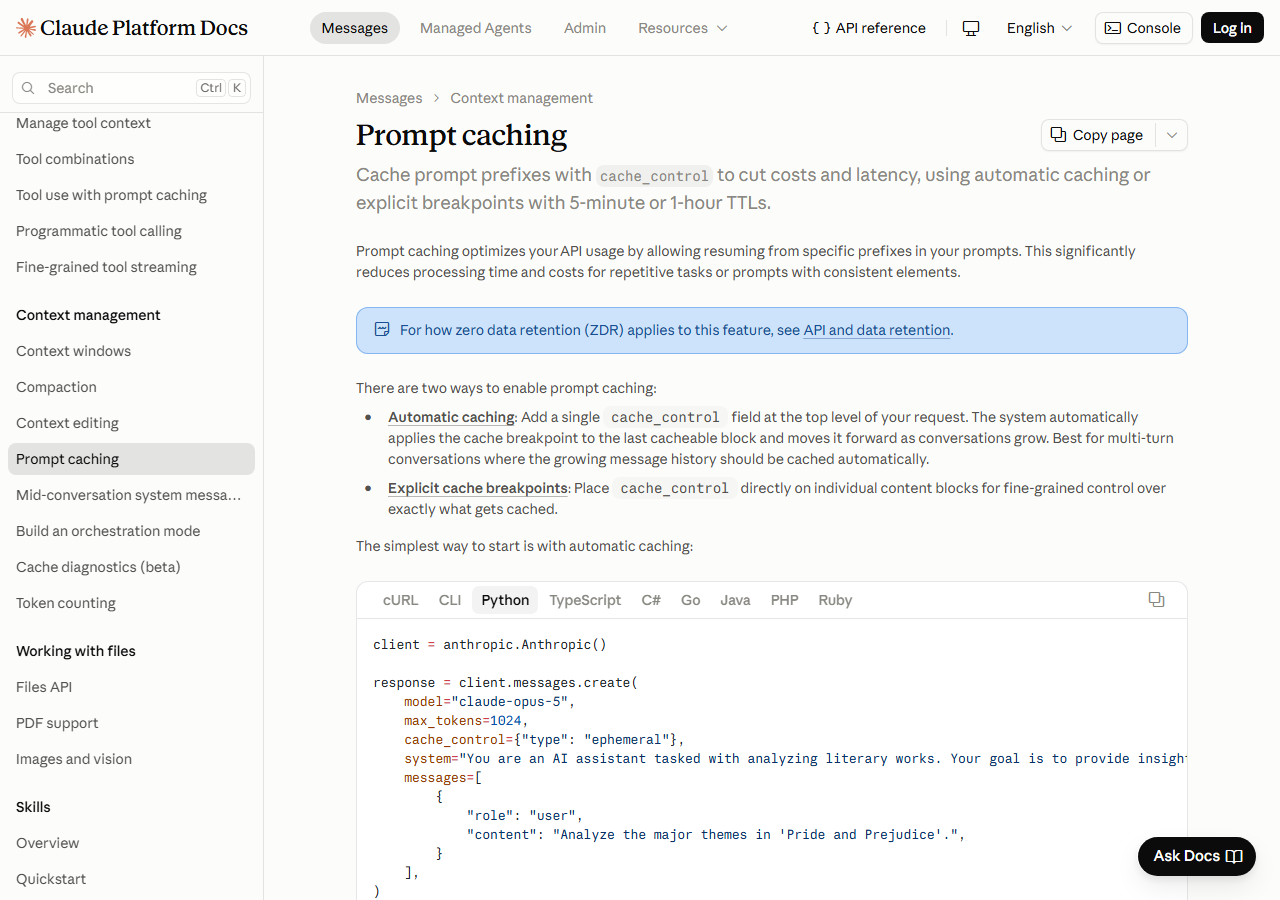This screenshot has height=900, width=1280.
Task: Click the ZDR note icon
Action: [381, 330]
